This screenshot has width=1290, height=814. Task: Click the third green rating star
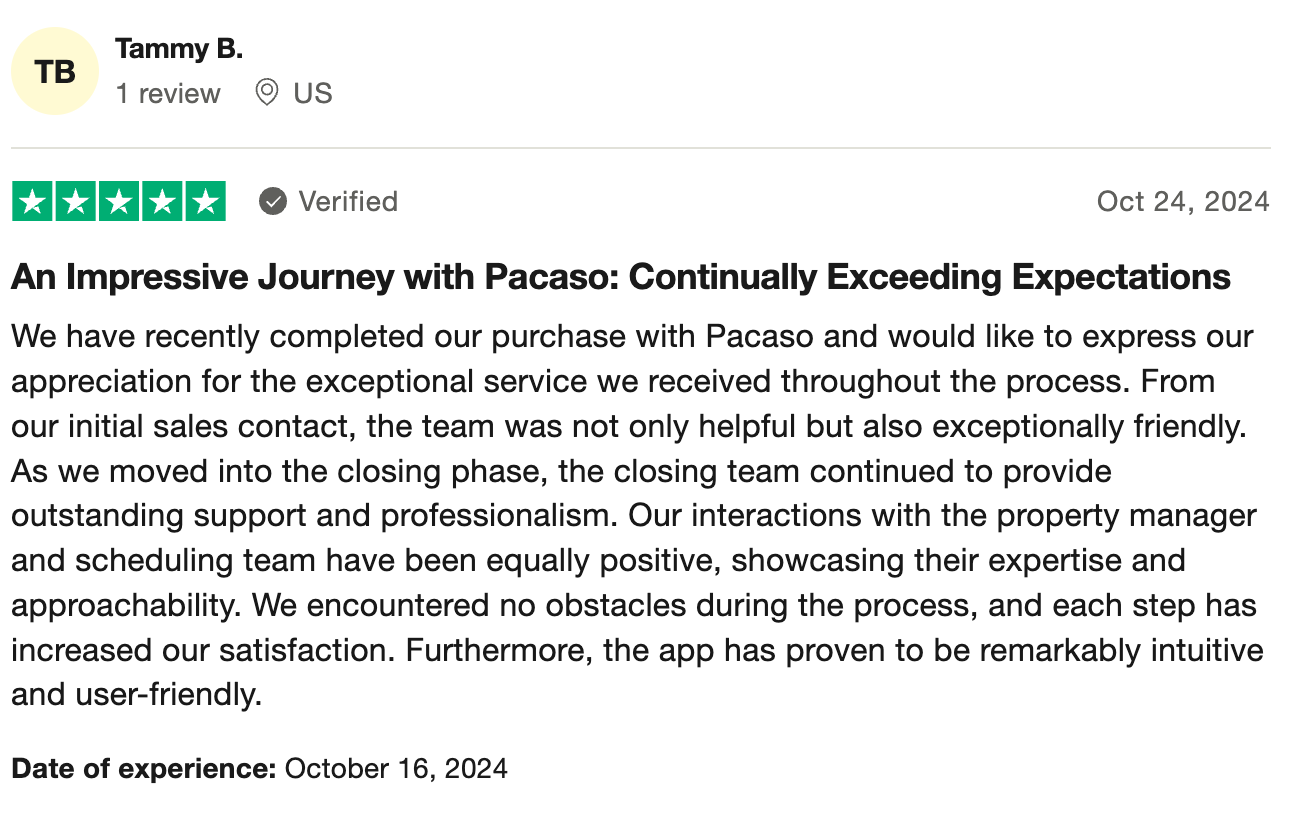119,202
